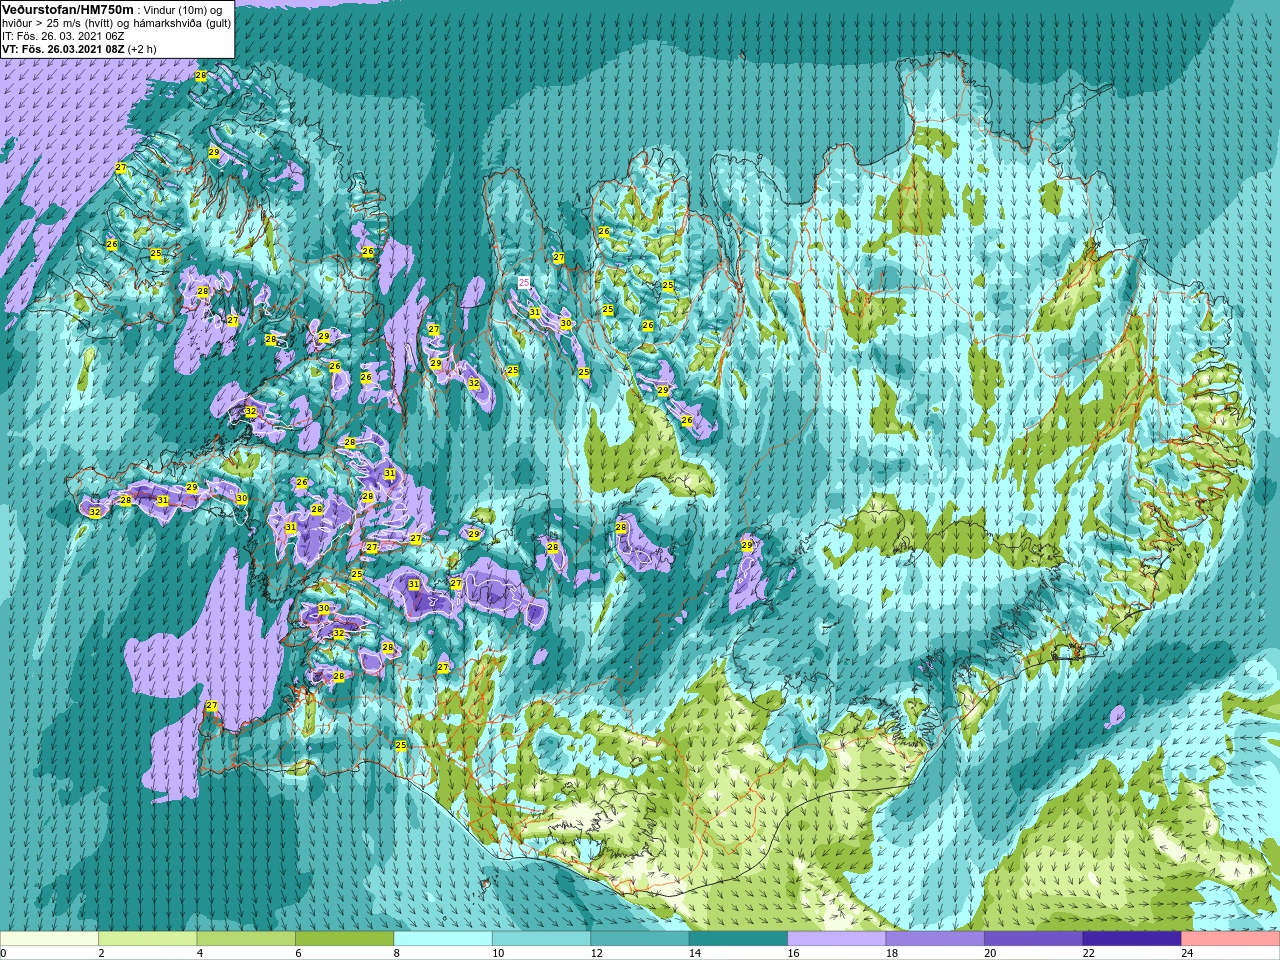Click the legend scale label '10'
This screenshot has width=1280, height=960.
point(498,953)
